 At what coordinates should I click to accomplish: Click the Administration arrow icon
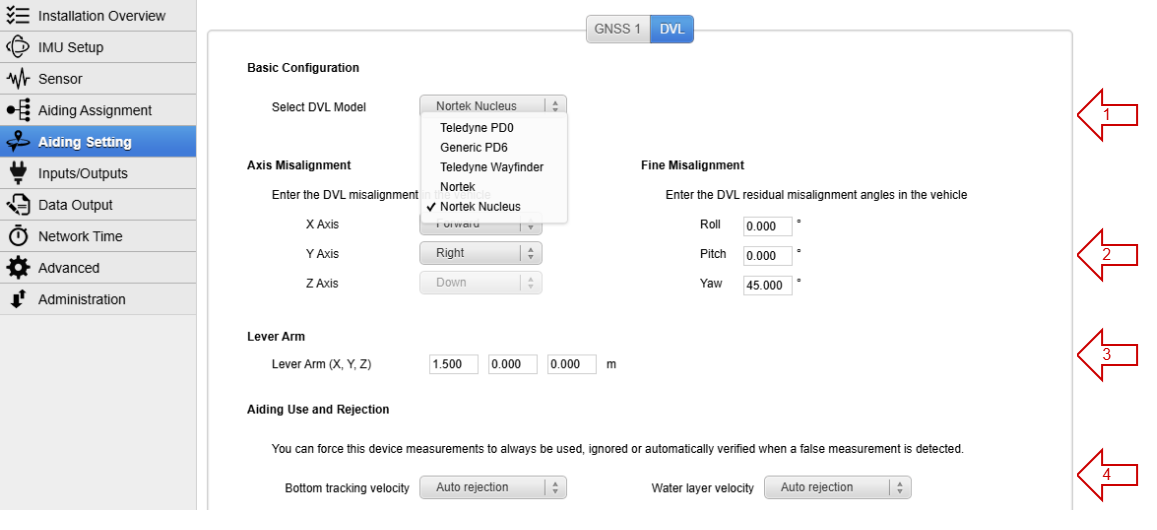point(18,299)
